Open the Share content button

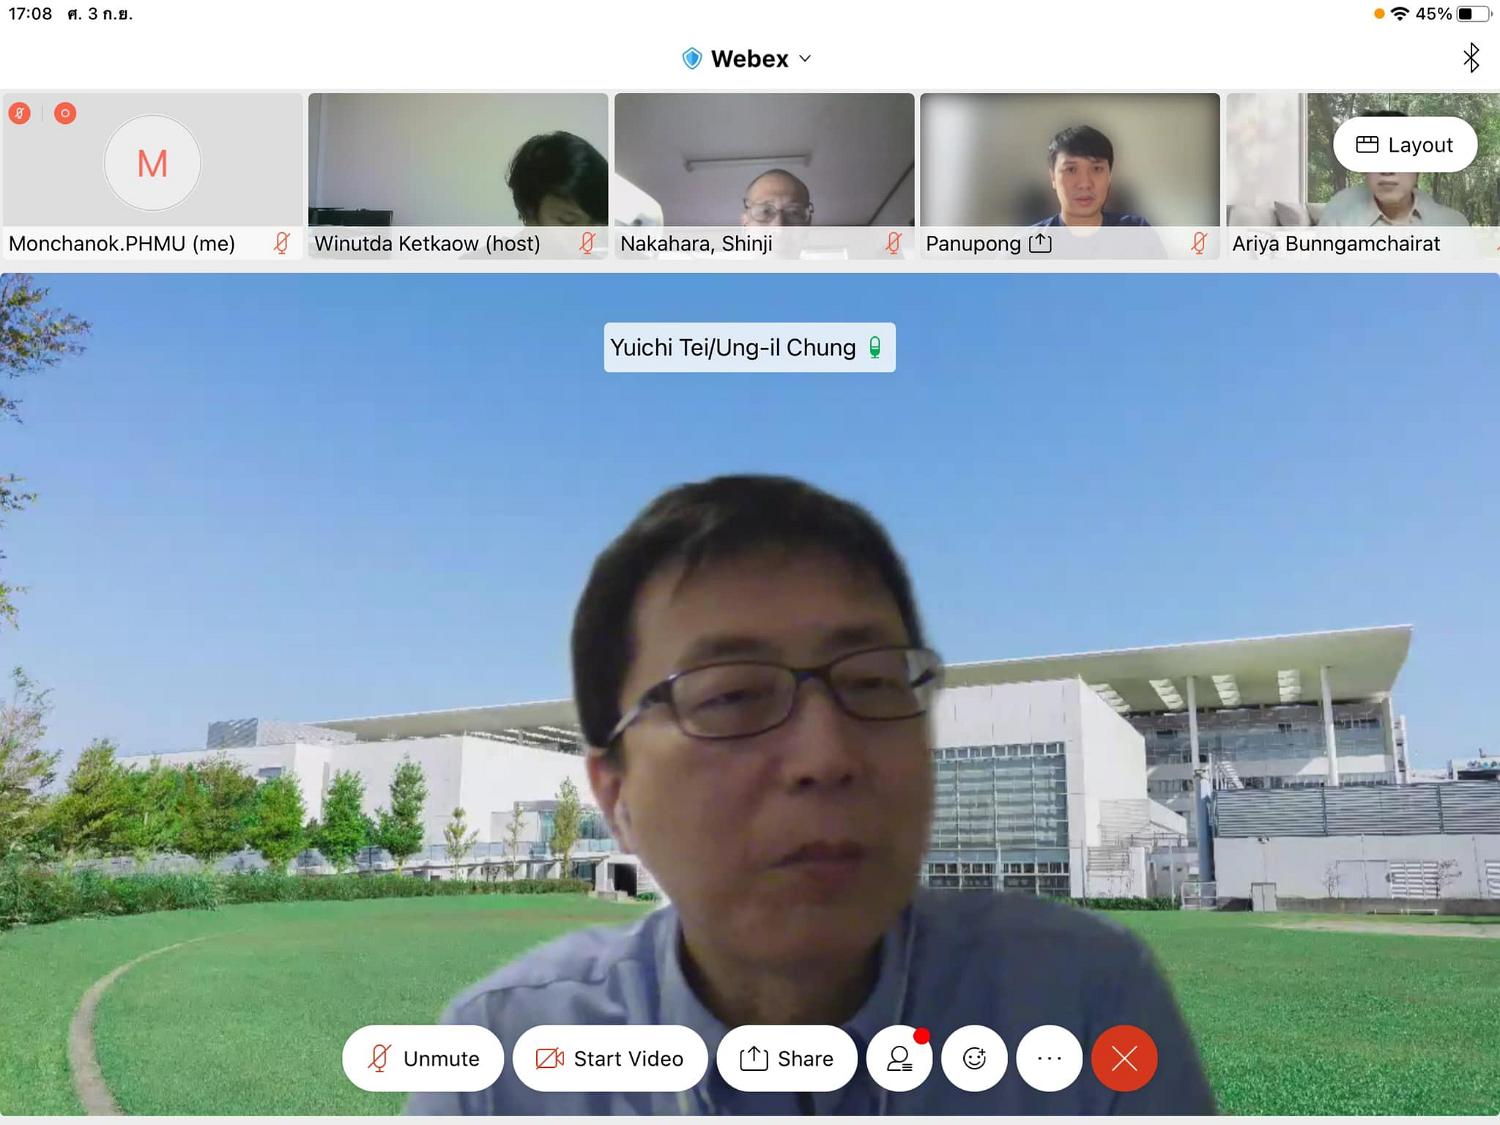point(787,1058)
